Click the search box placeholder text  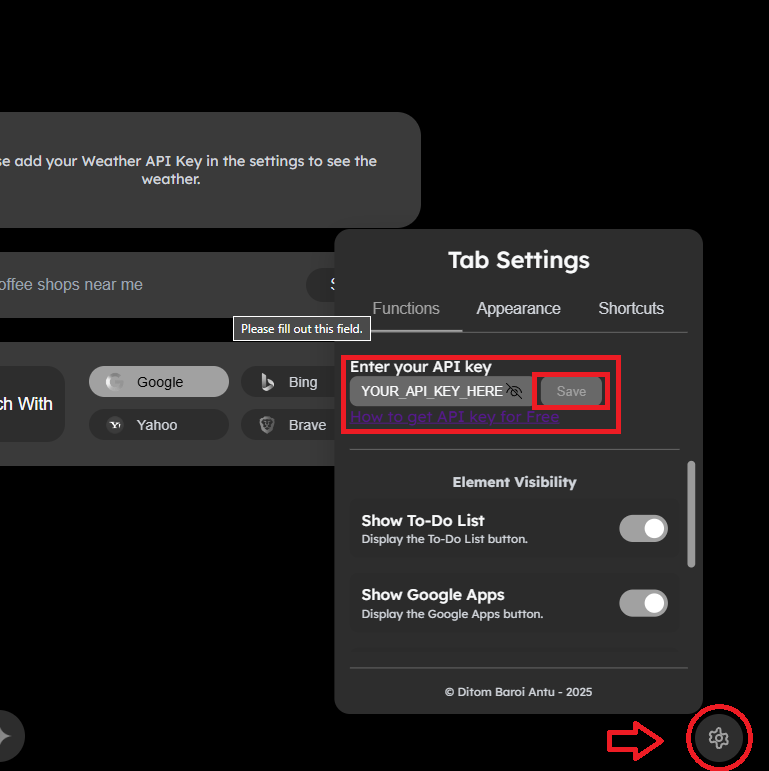point(71,285)
